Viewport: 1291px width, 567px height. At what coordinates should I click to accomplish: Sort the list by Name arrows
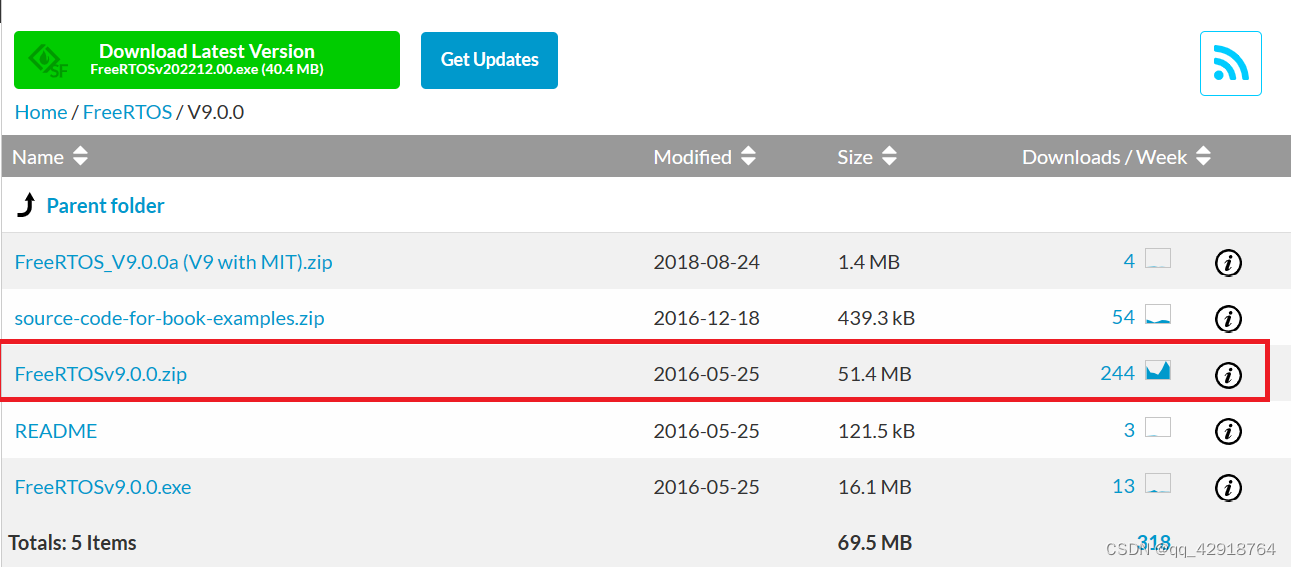pos(80,157)
